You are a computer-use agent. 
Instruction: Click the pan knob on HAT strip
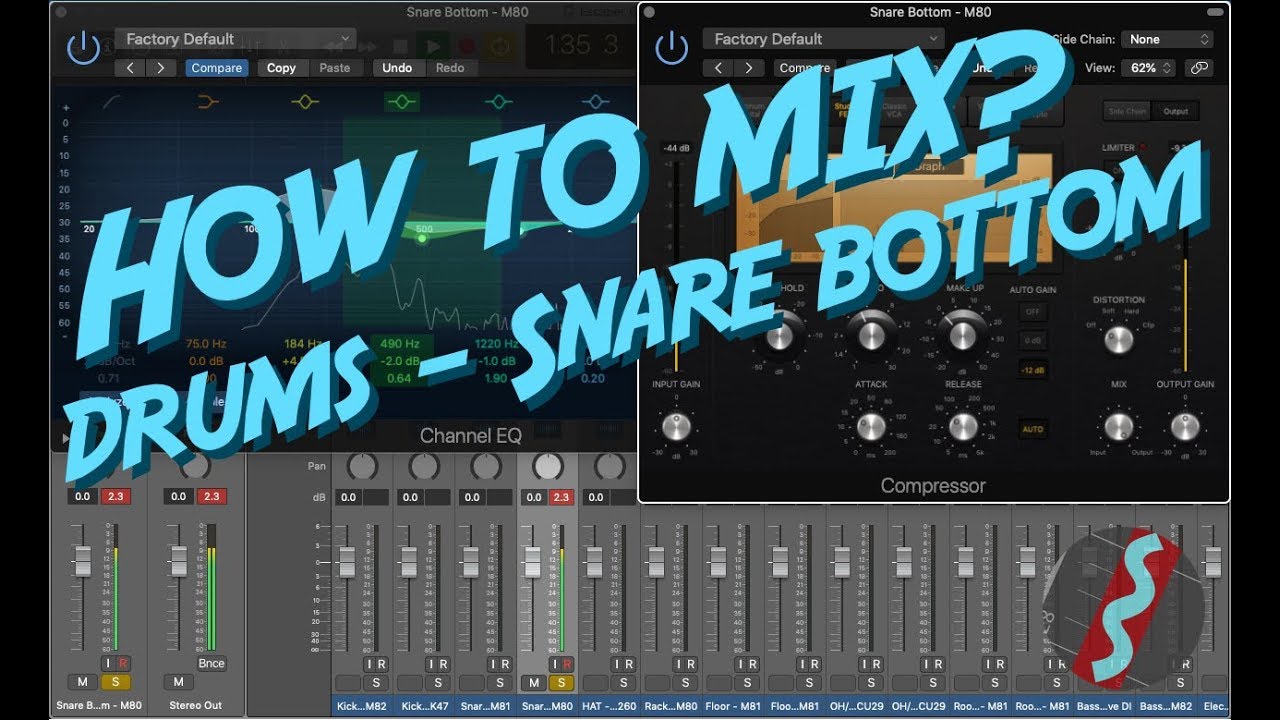(x=610, y=466)
